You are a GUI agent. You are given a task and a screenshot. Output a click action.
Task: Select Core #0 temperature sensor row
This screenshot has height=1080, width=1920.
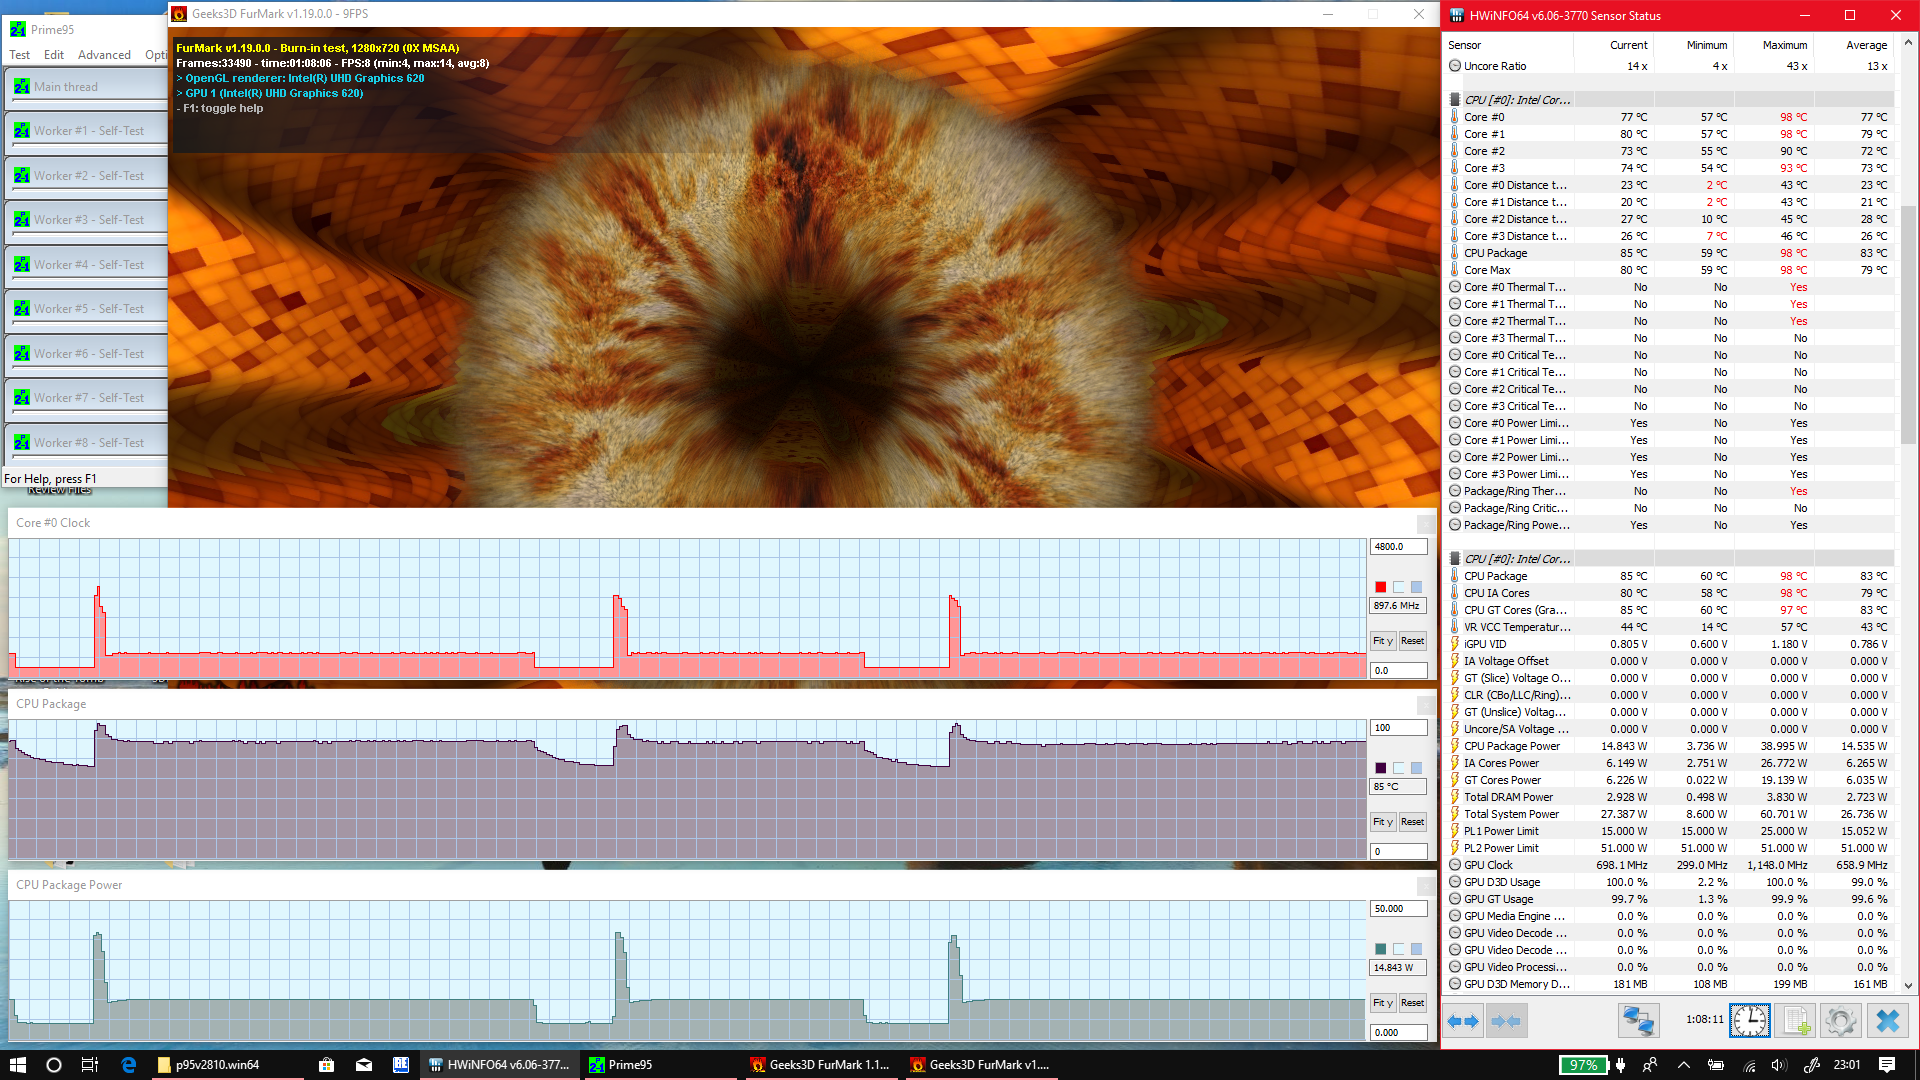pos(1669,117)
